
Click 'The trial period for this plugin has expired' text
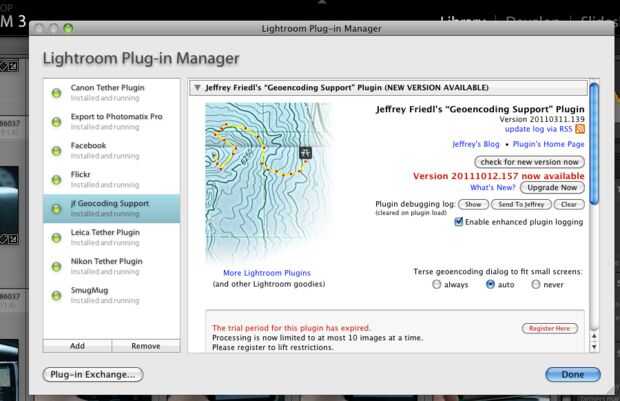pyautogui.click(x=291, y=328)
